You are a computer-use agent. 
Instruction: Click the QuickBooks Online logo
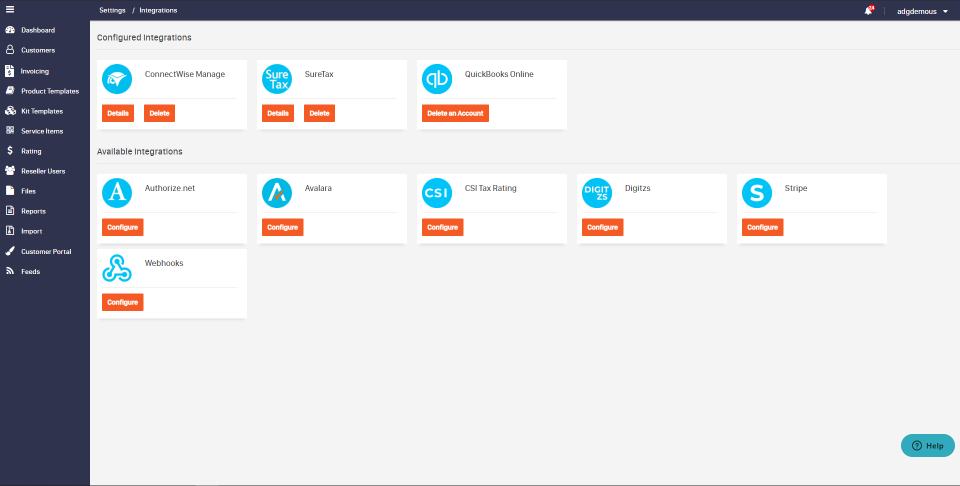click(437, 79)
